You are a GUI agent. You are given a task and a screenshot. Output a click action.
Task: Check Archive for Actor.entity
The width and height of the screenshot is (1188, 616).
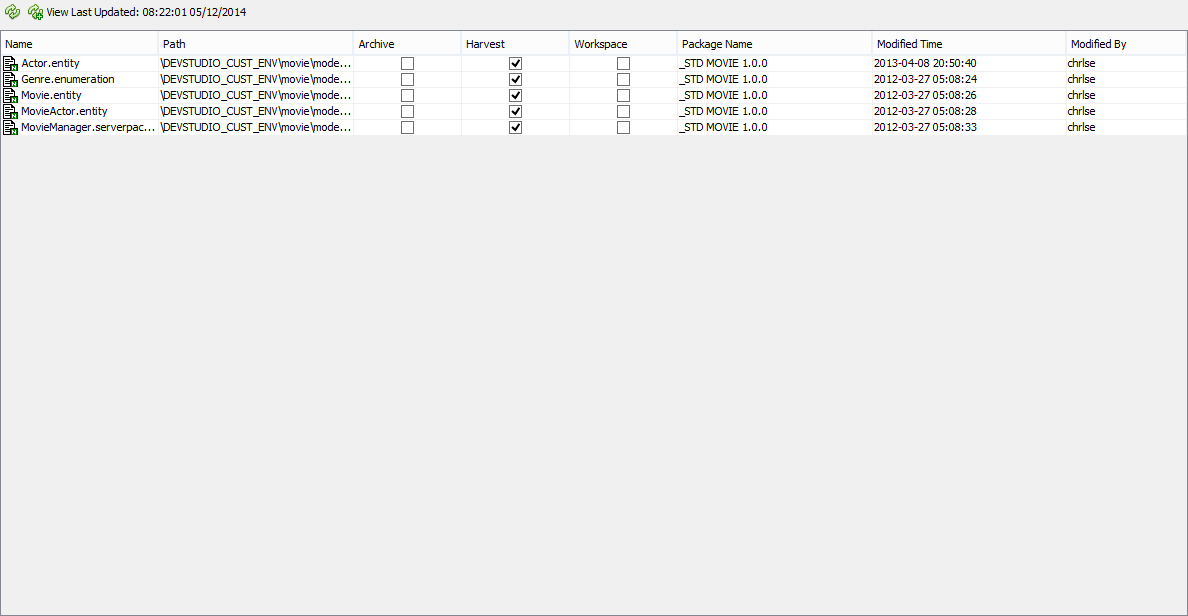[x=408, y=64]
